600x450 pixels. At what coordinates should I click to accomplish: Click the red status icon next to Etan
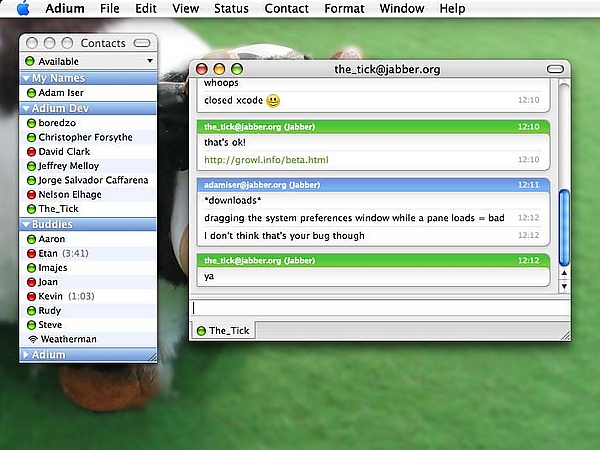[x=31, y=254]
